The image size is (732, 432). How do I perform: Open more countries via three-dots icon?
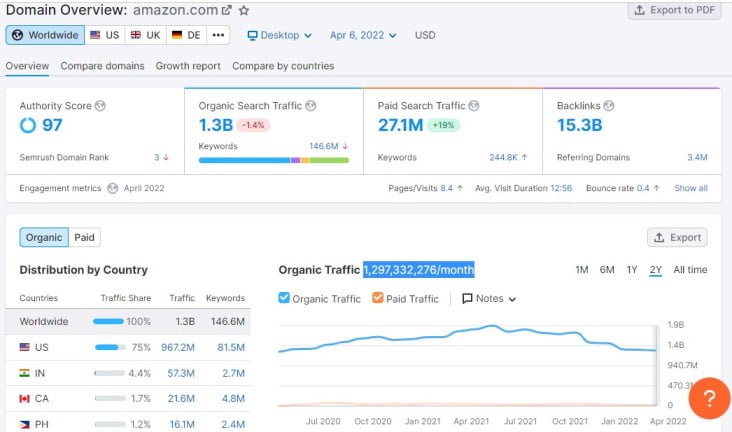[x=218, y=35]
